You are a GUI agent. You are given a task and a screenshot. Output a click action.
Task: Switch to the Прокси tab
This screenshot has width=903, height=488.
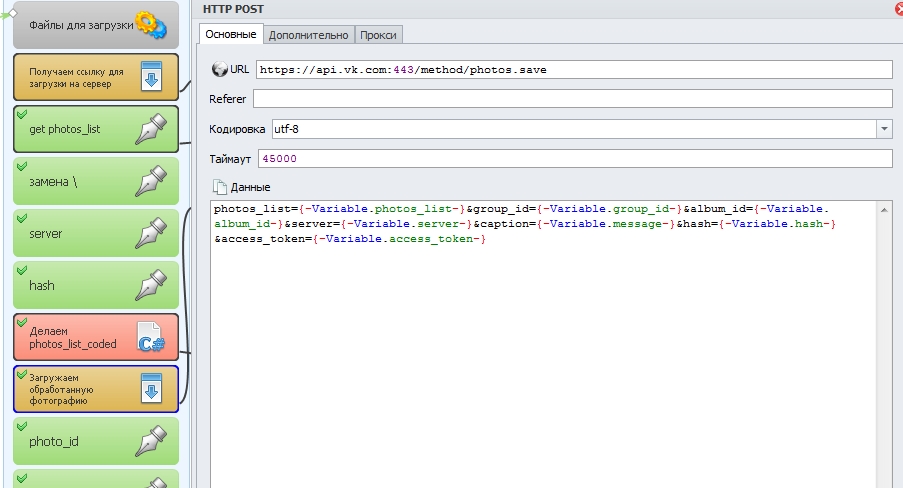click(379, 35)
